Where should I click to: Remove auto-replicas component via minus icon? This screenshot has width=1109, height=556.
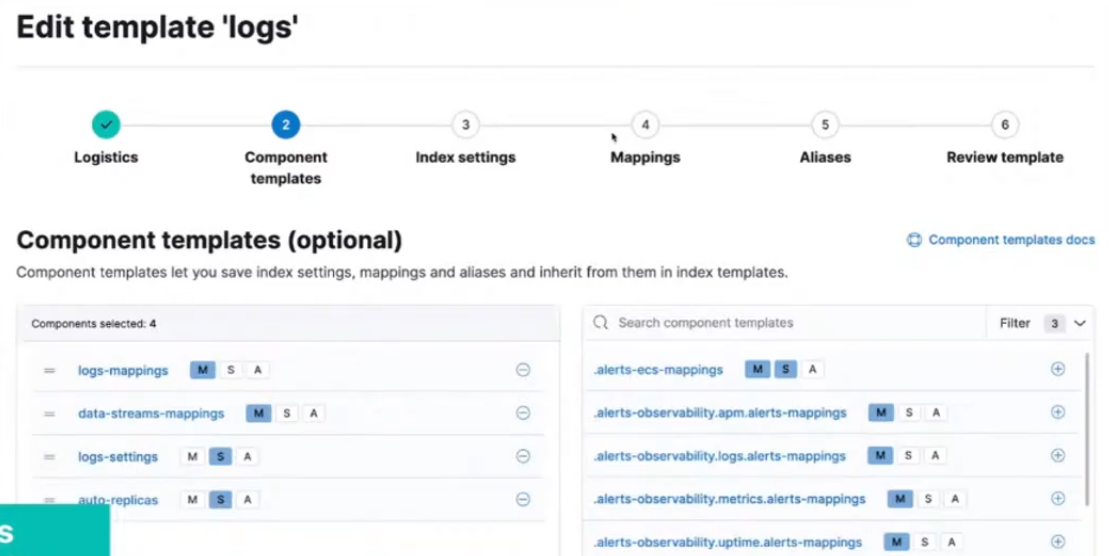pyautogui.click(x=522, y=500)
